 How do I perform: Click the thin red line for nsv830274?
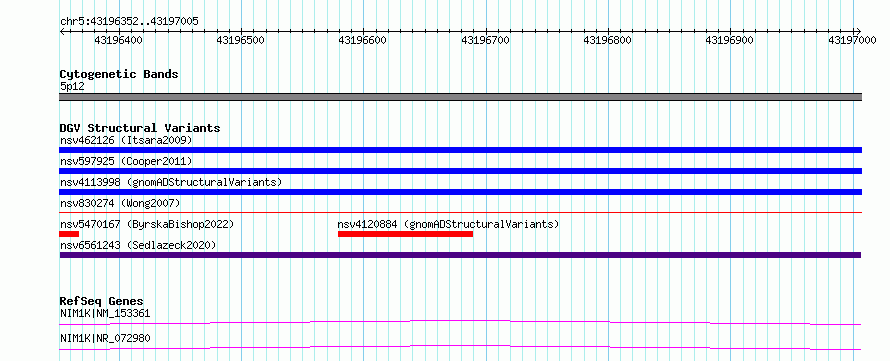click(461, 212)
